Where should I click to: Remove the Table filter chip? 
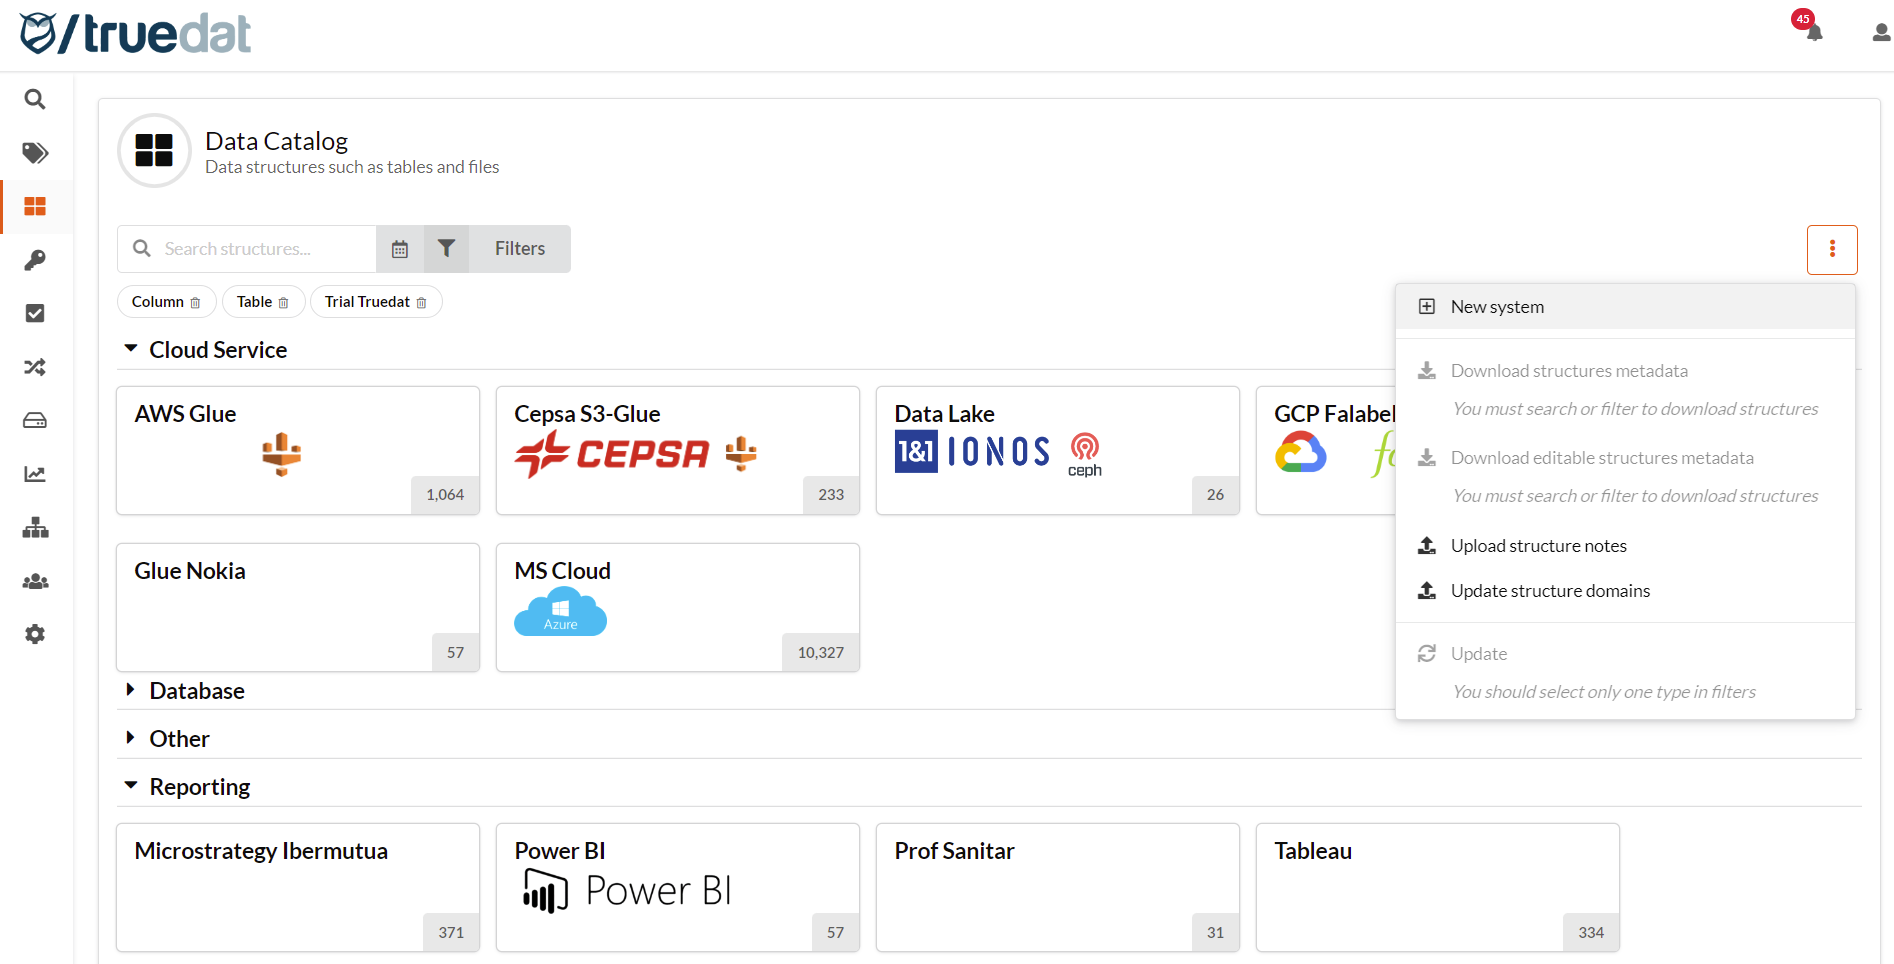point(283,303)
